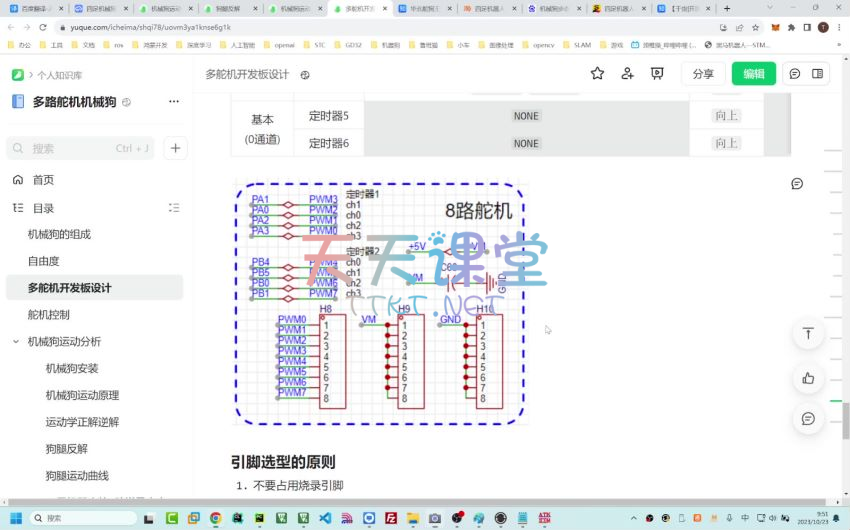Click the plus button beside search box
This screenshot has width=850, height=530.
coord(175,149)
